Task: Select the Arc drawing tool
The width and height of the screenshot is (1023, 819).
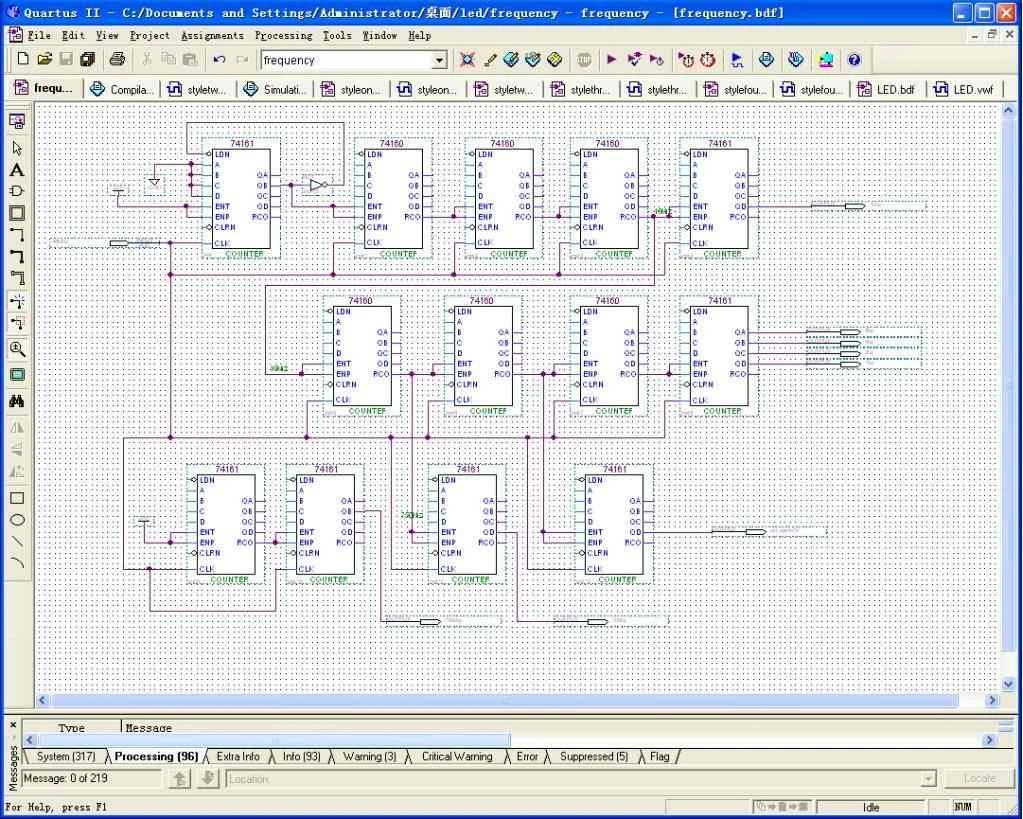Action: tap(18, 563)
